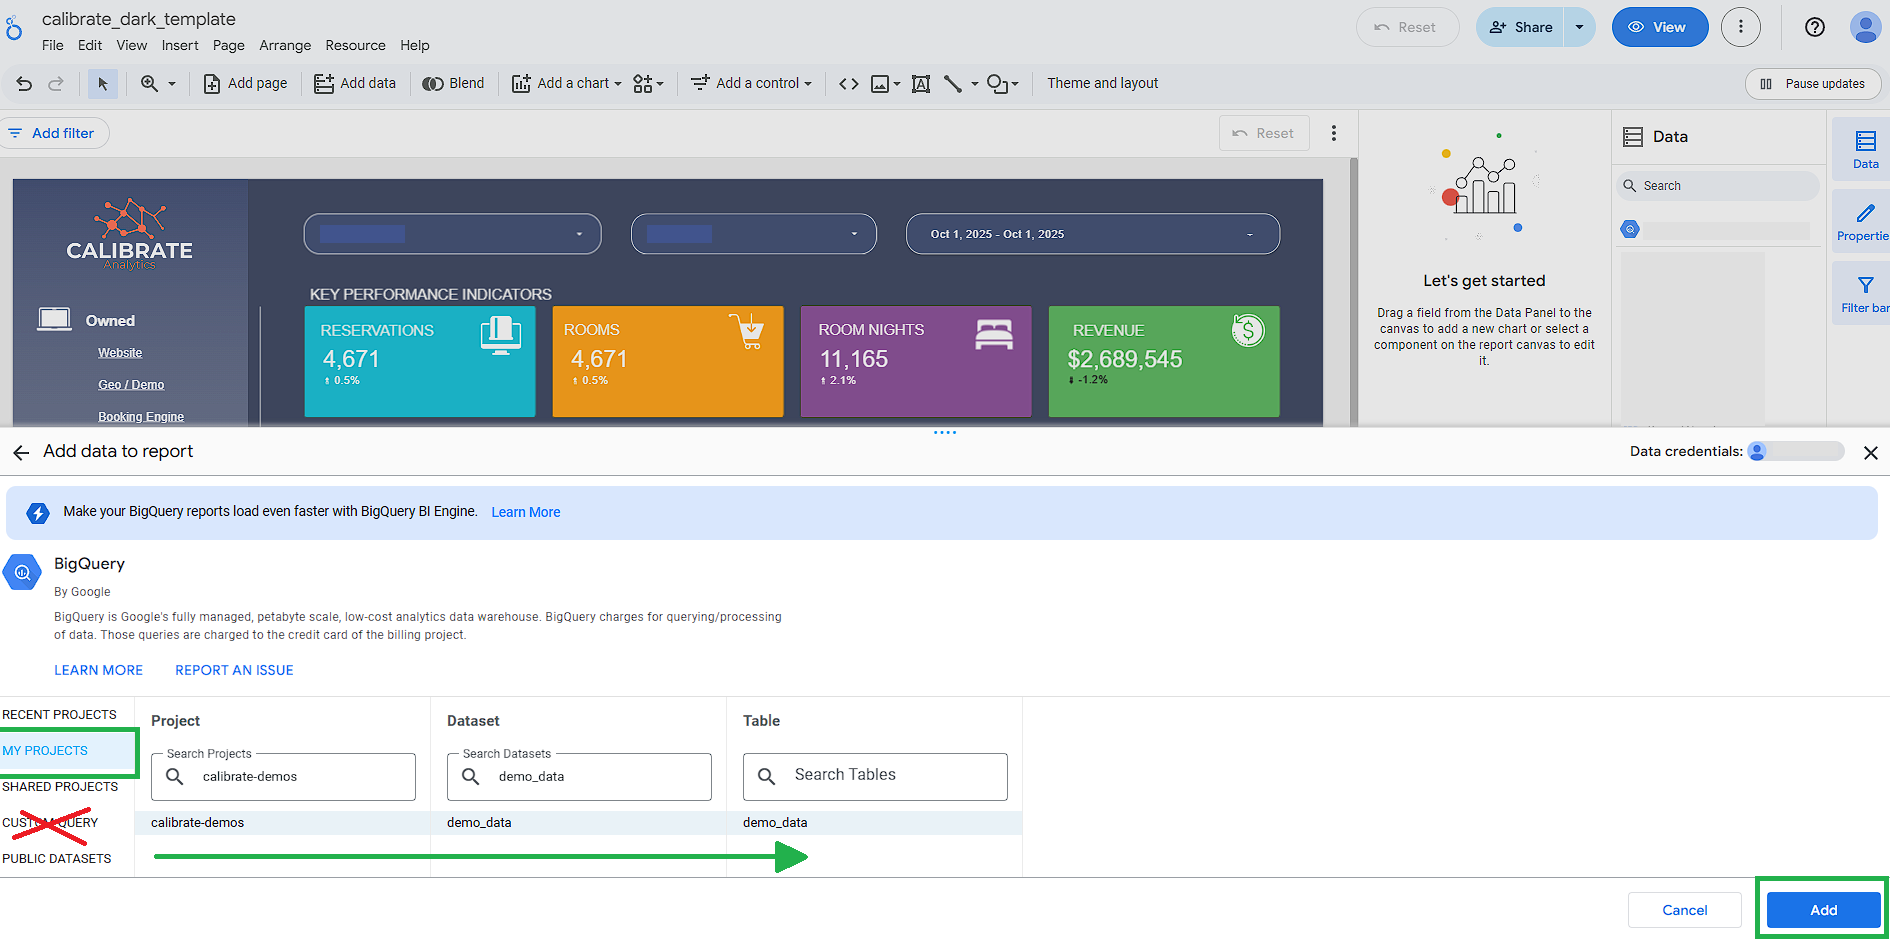Insert a URL embed element
The image size is (1890, 940).
(848, 84)
